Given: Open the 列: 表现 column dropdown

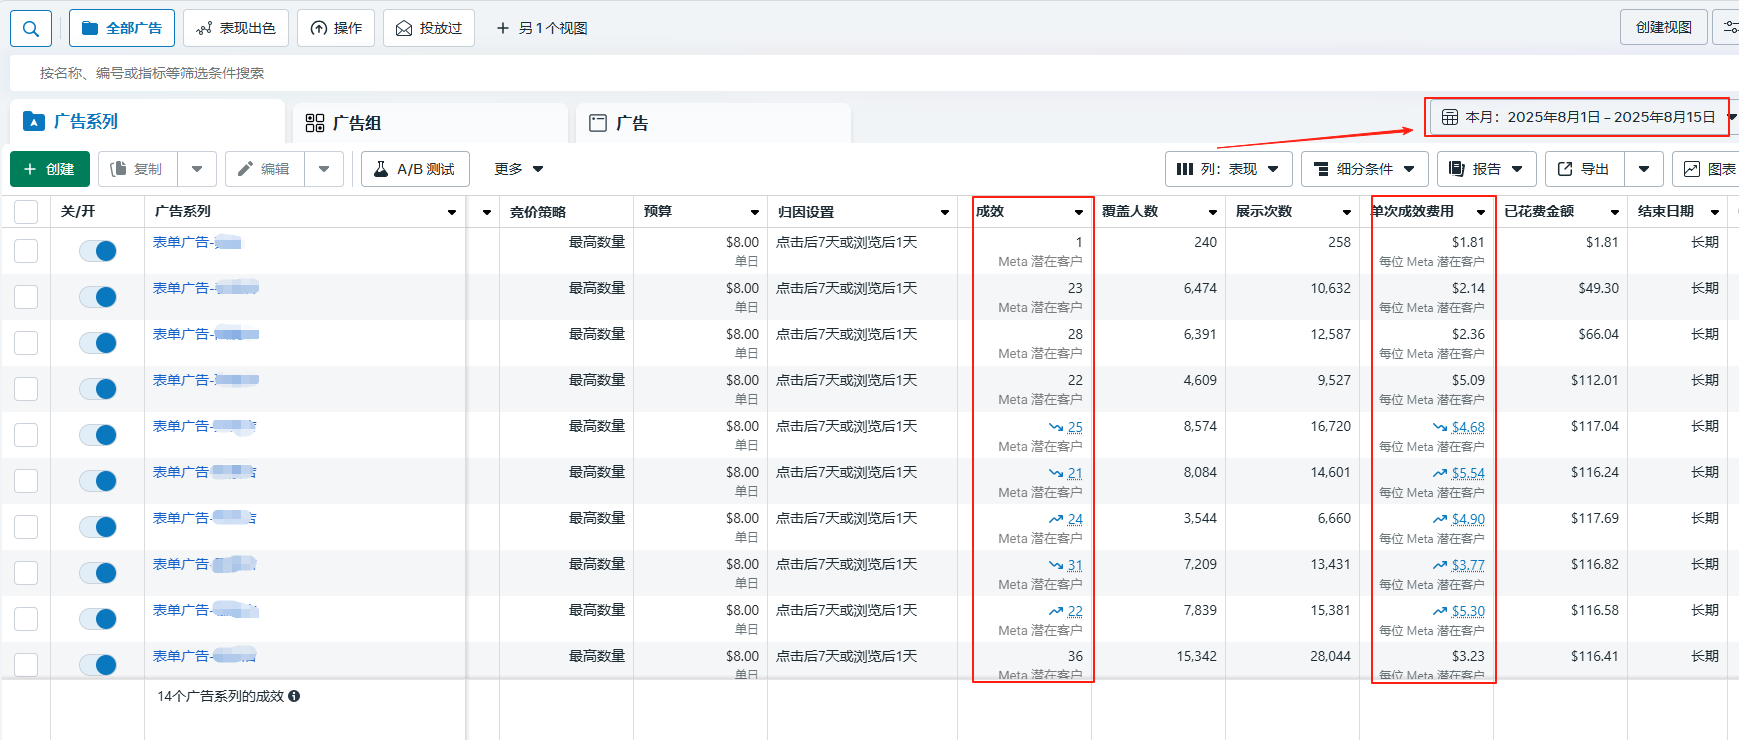Looking at the screenshot, I should pyautogui.click(x=1229, y=169).
